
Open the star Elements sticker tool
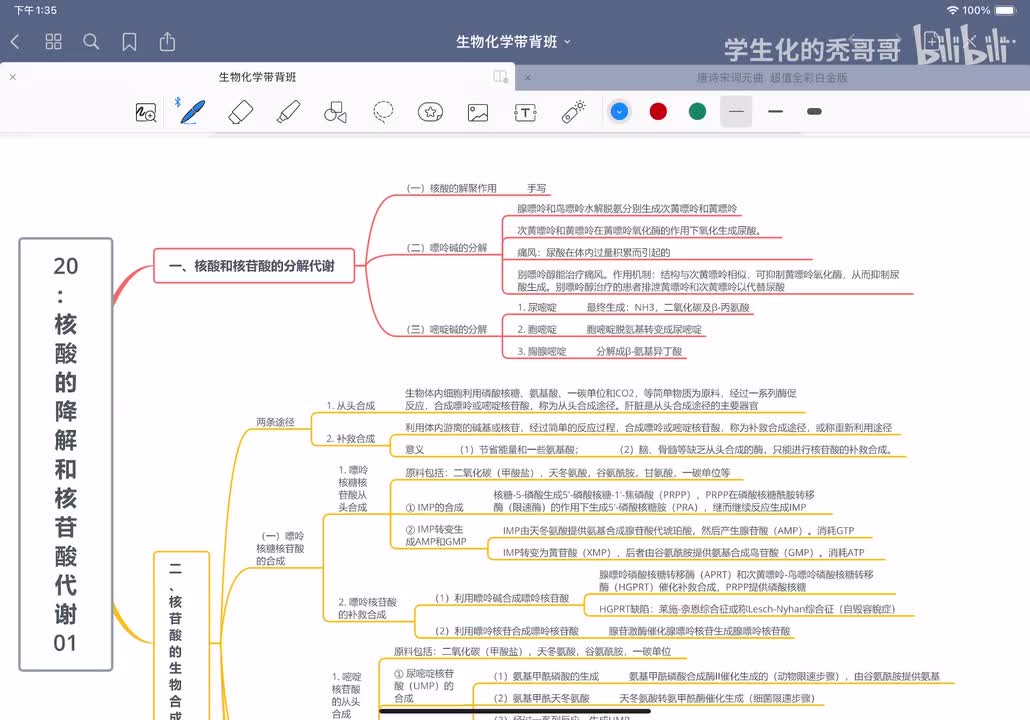[x=430, y=112]
